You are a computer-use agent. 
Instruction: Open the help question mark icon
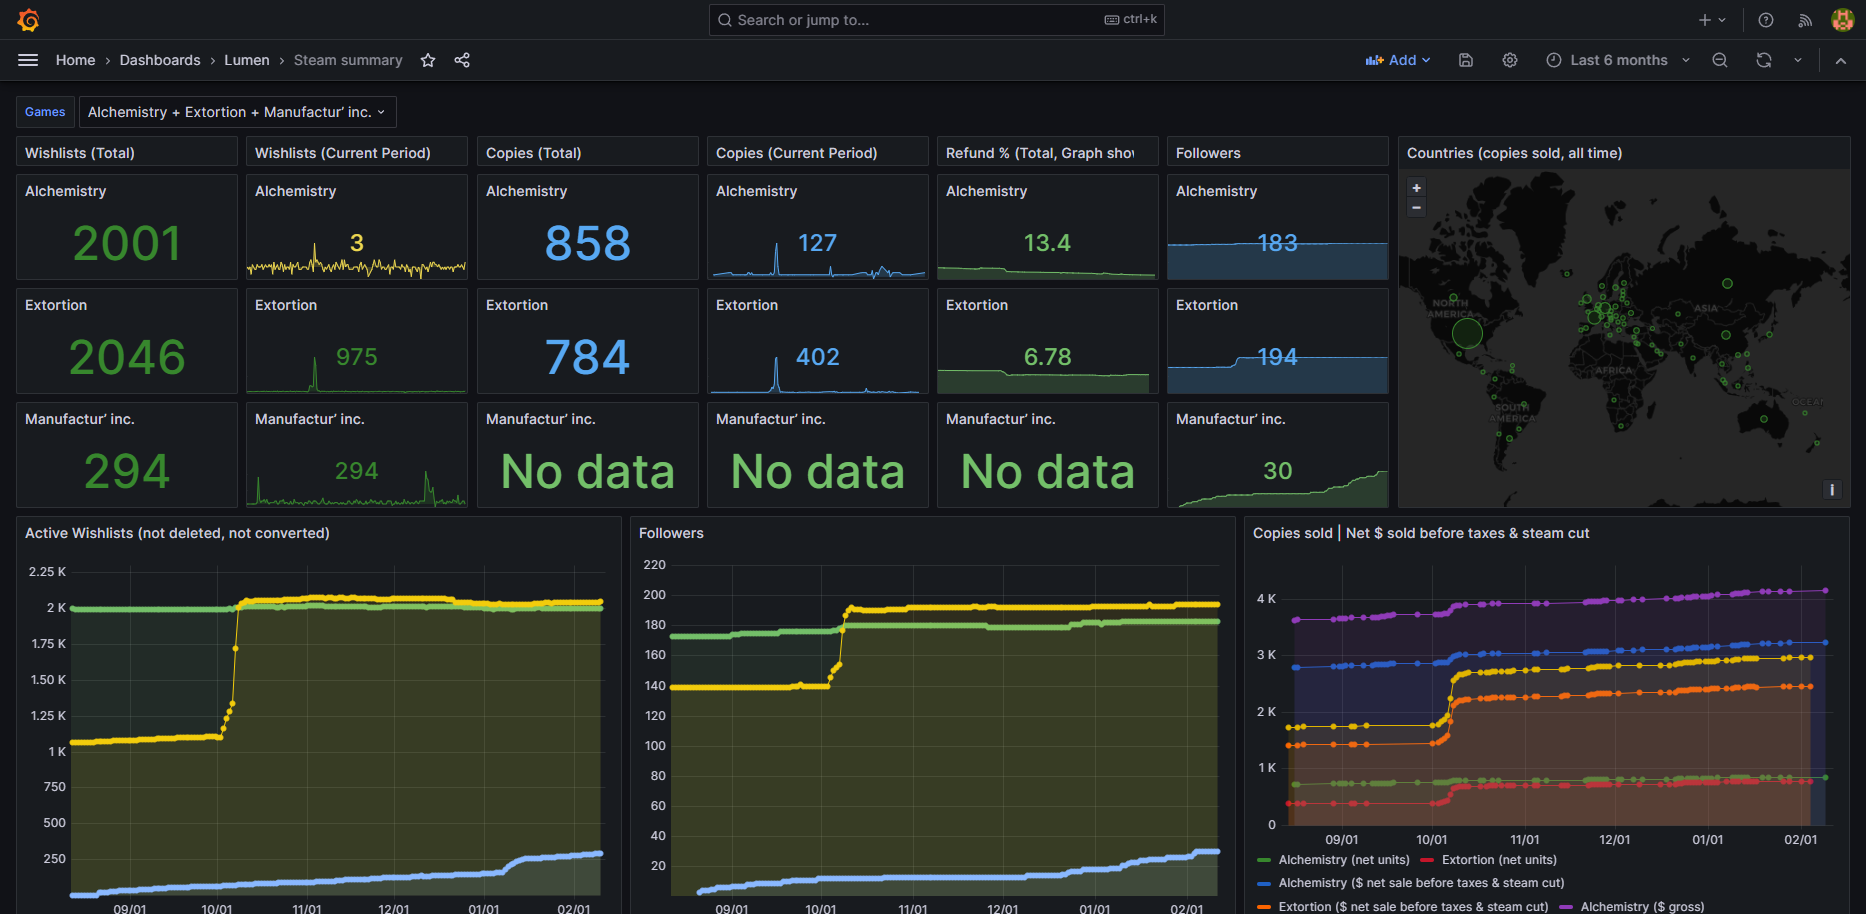[x=1766, y=20]
